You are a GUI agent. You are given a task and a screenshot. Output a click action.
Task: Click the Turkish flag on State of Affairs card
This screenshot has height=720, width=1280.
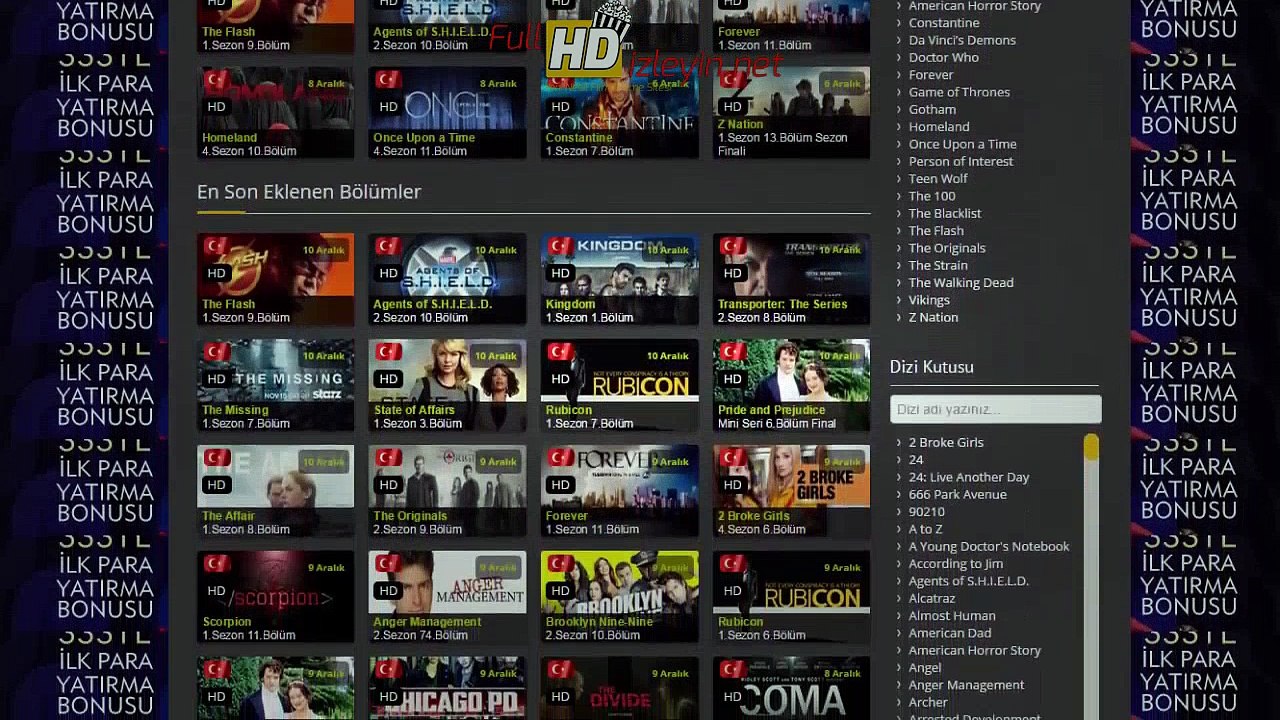388,352
